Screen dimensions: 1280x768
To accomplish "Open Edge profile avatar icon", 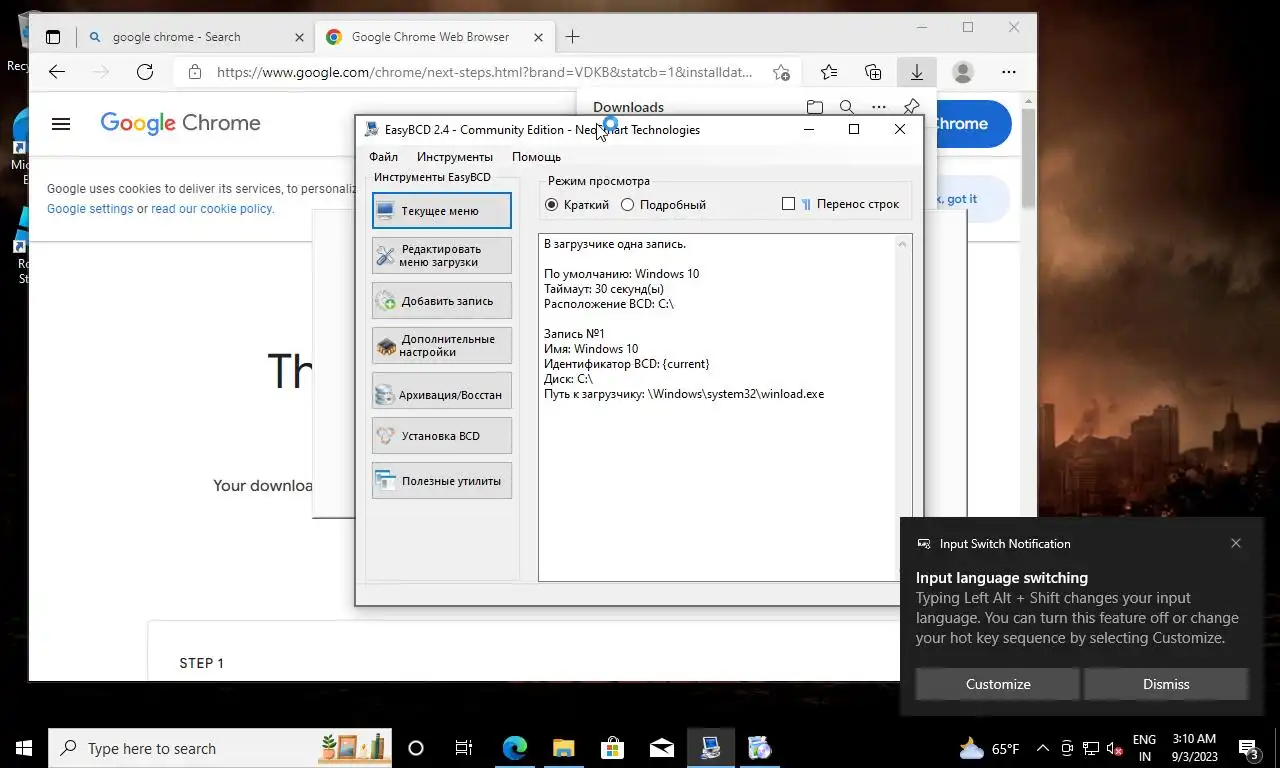I will point(963,72).
